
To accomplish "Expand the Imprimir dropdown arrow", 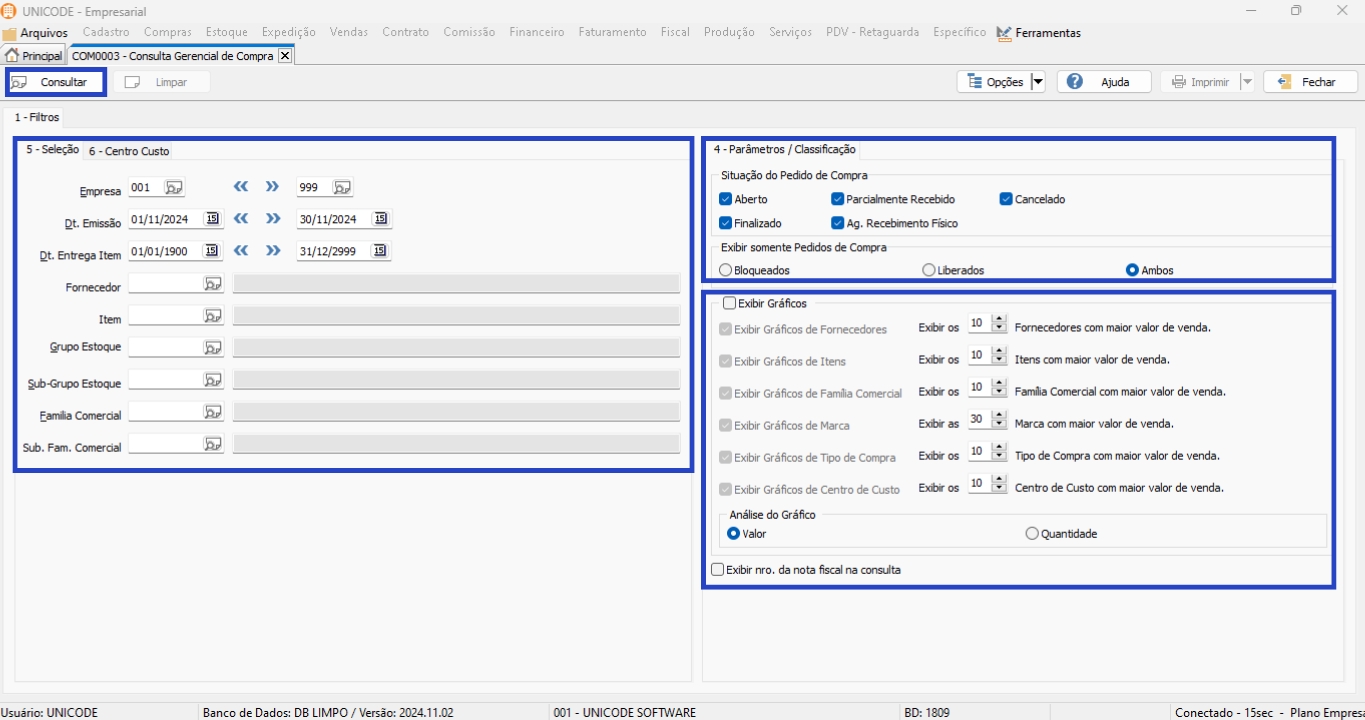I will point(1247,82).
